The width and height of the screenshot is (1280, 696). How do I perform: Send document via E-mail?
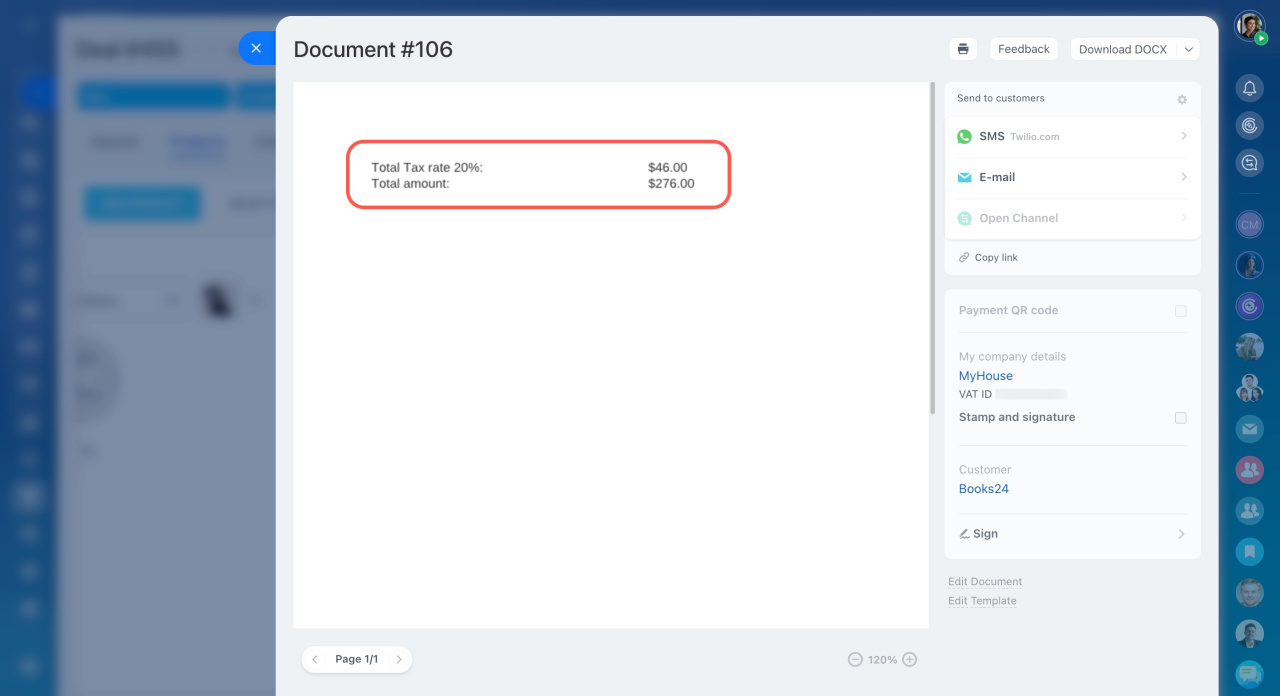(x=1072, y=177)
